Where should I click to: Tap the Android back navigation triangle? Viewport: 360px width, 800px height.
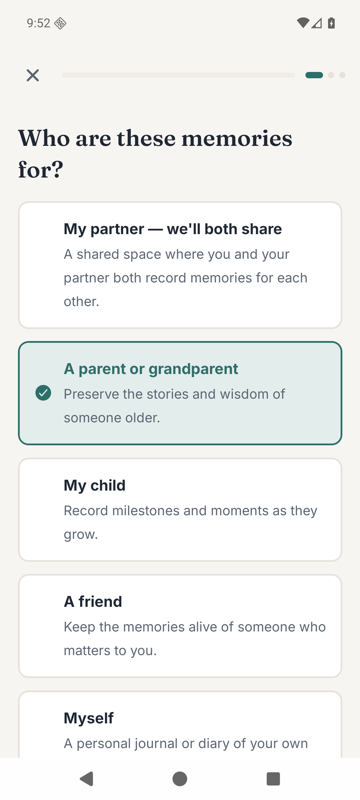click(x=87, y=779)
